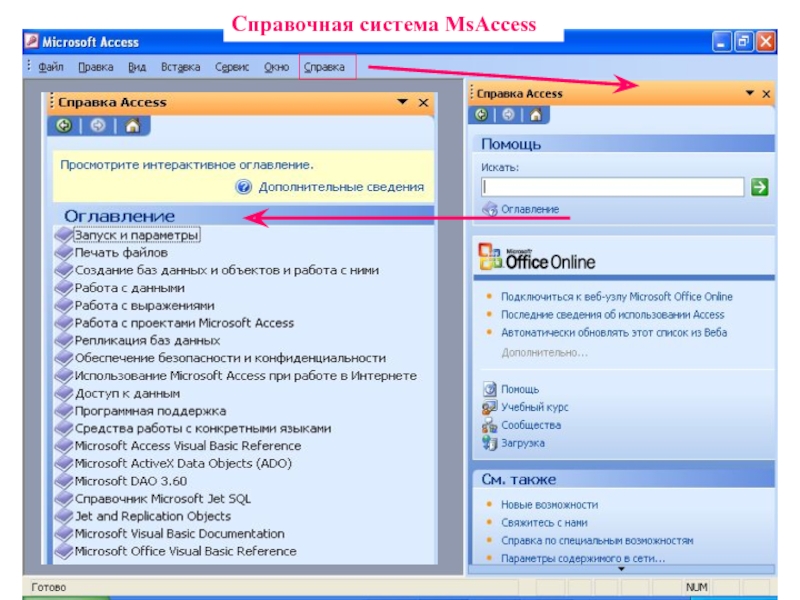Click the green Search go arrow button

coord(760,187)
